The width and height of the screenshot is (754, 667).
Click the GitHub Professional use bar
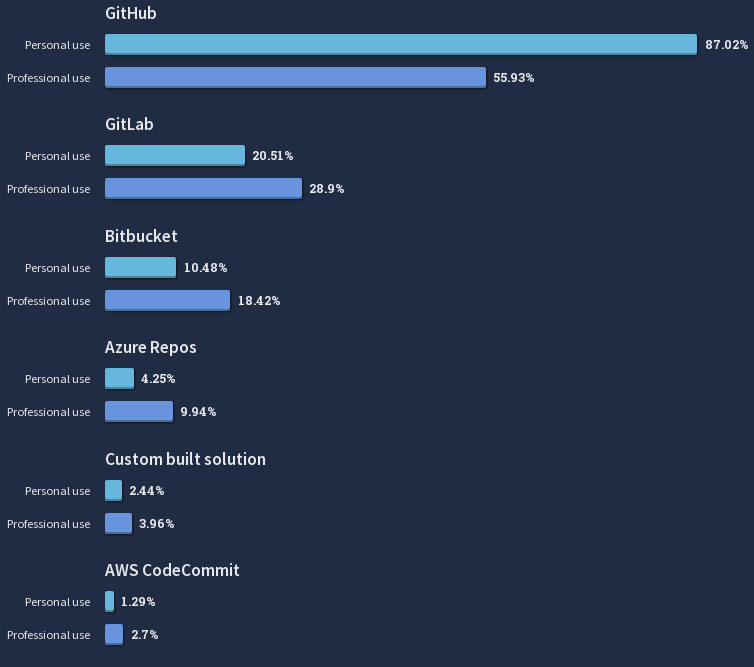pyautogui.click(x=295, y=77)
